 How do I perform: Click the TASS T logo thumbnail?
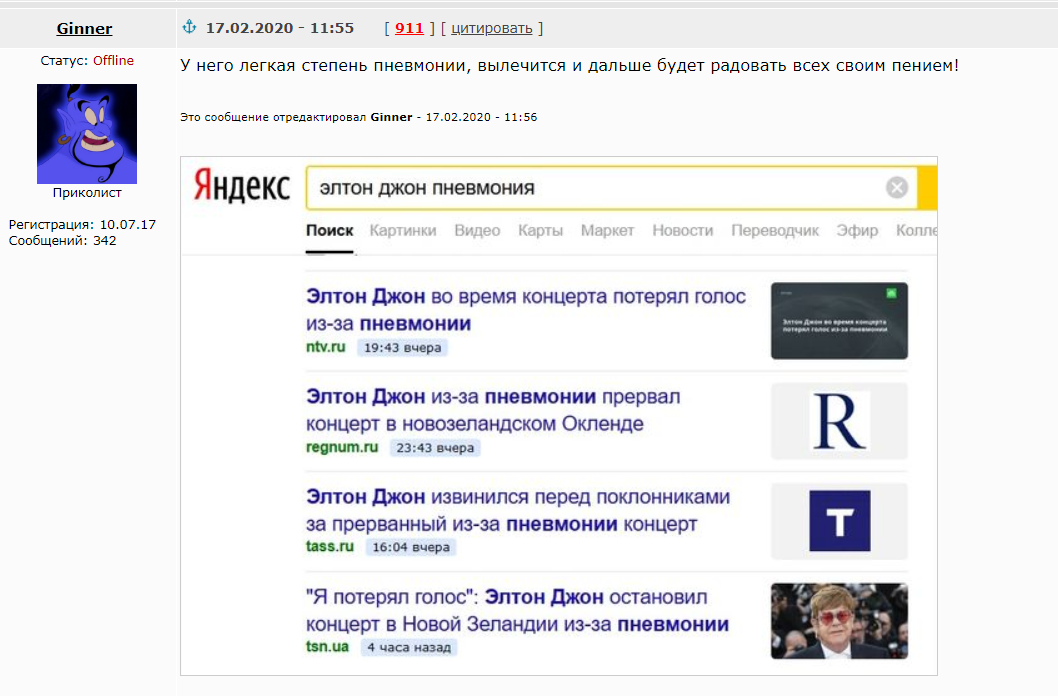[839, 521]
